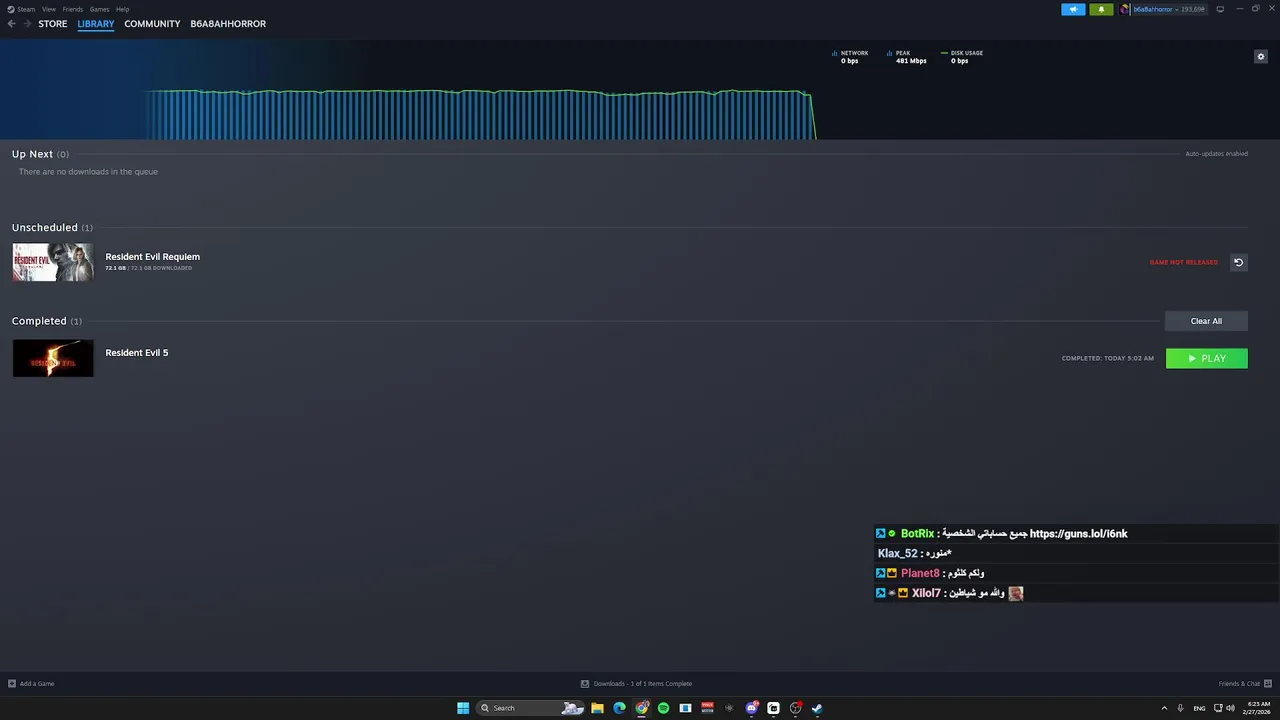Open Chrome from taskbar

coord(642,708)
